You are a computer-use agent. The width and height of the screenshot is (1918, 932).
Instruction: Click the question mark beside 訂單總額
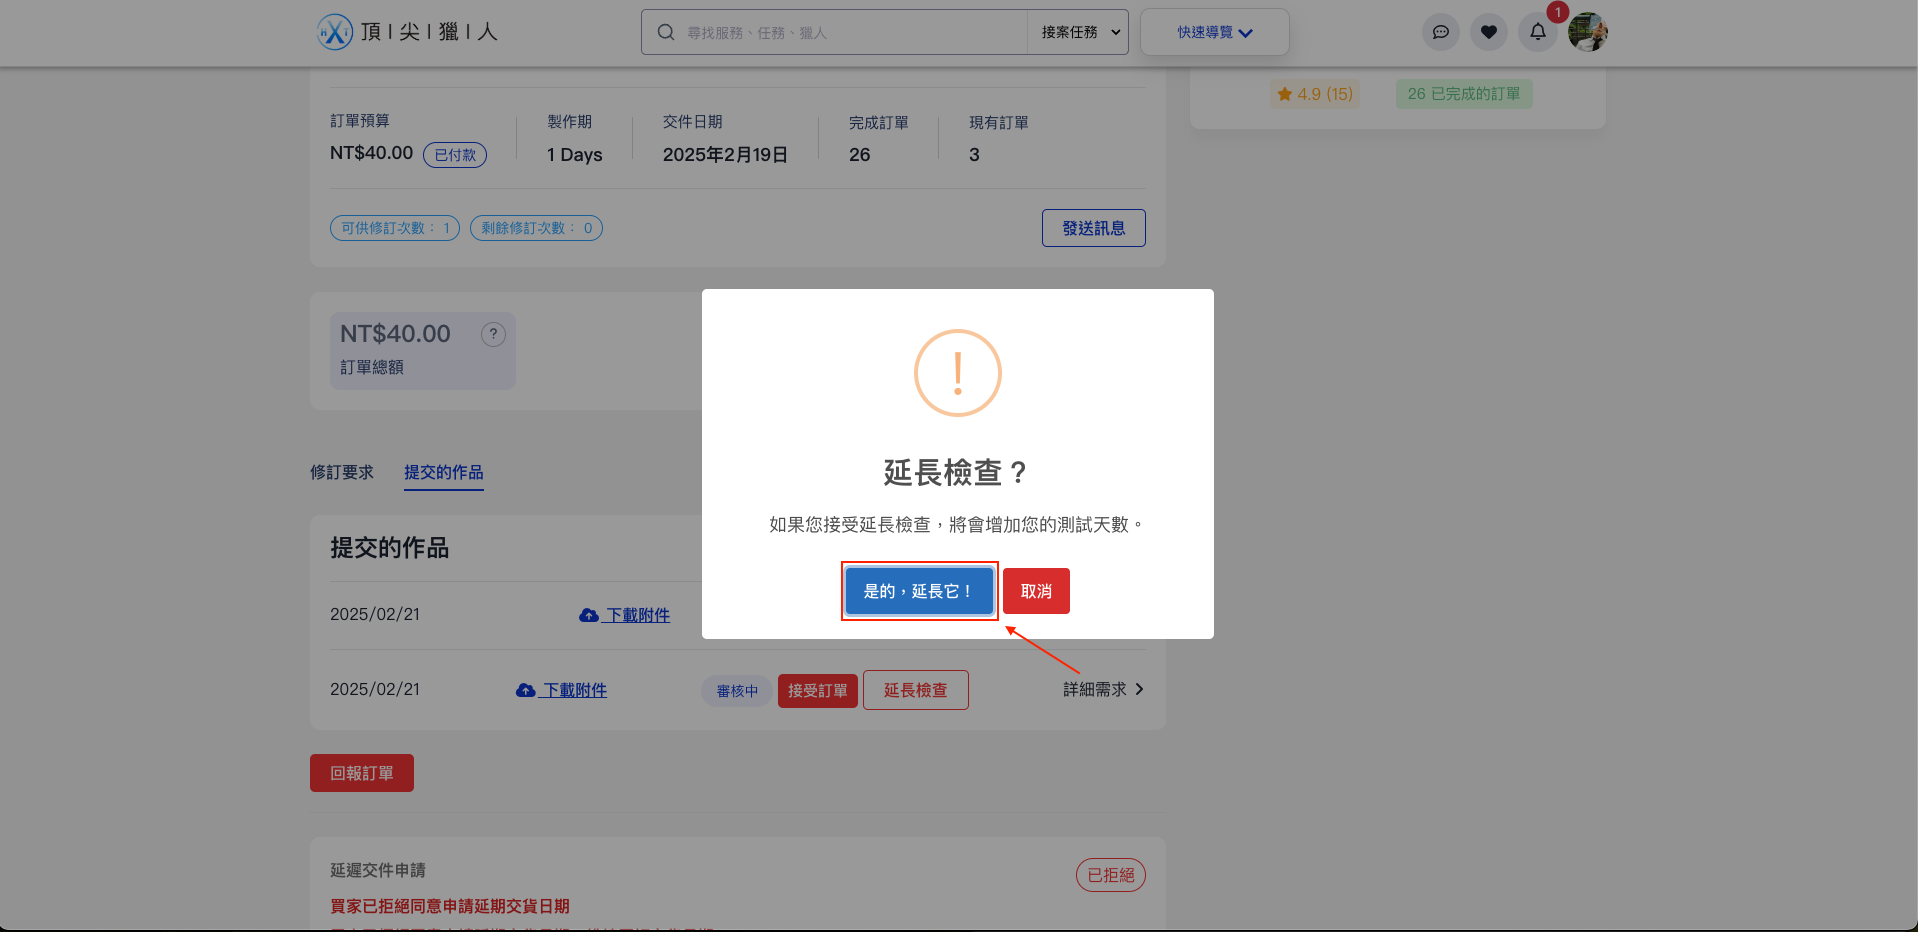click(493, 334)
